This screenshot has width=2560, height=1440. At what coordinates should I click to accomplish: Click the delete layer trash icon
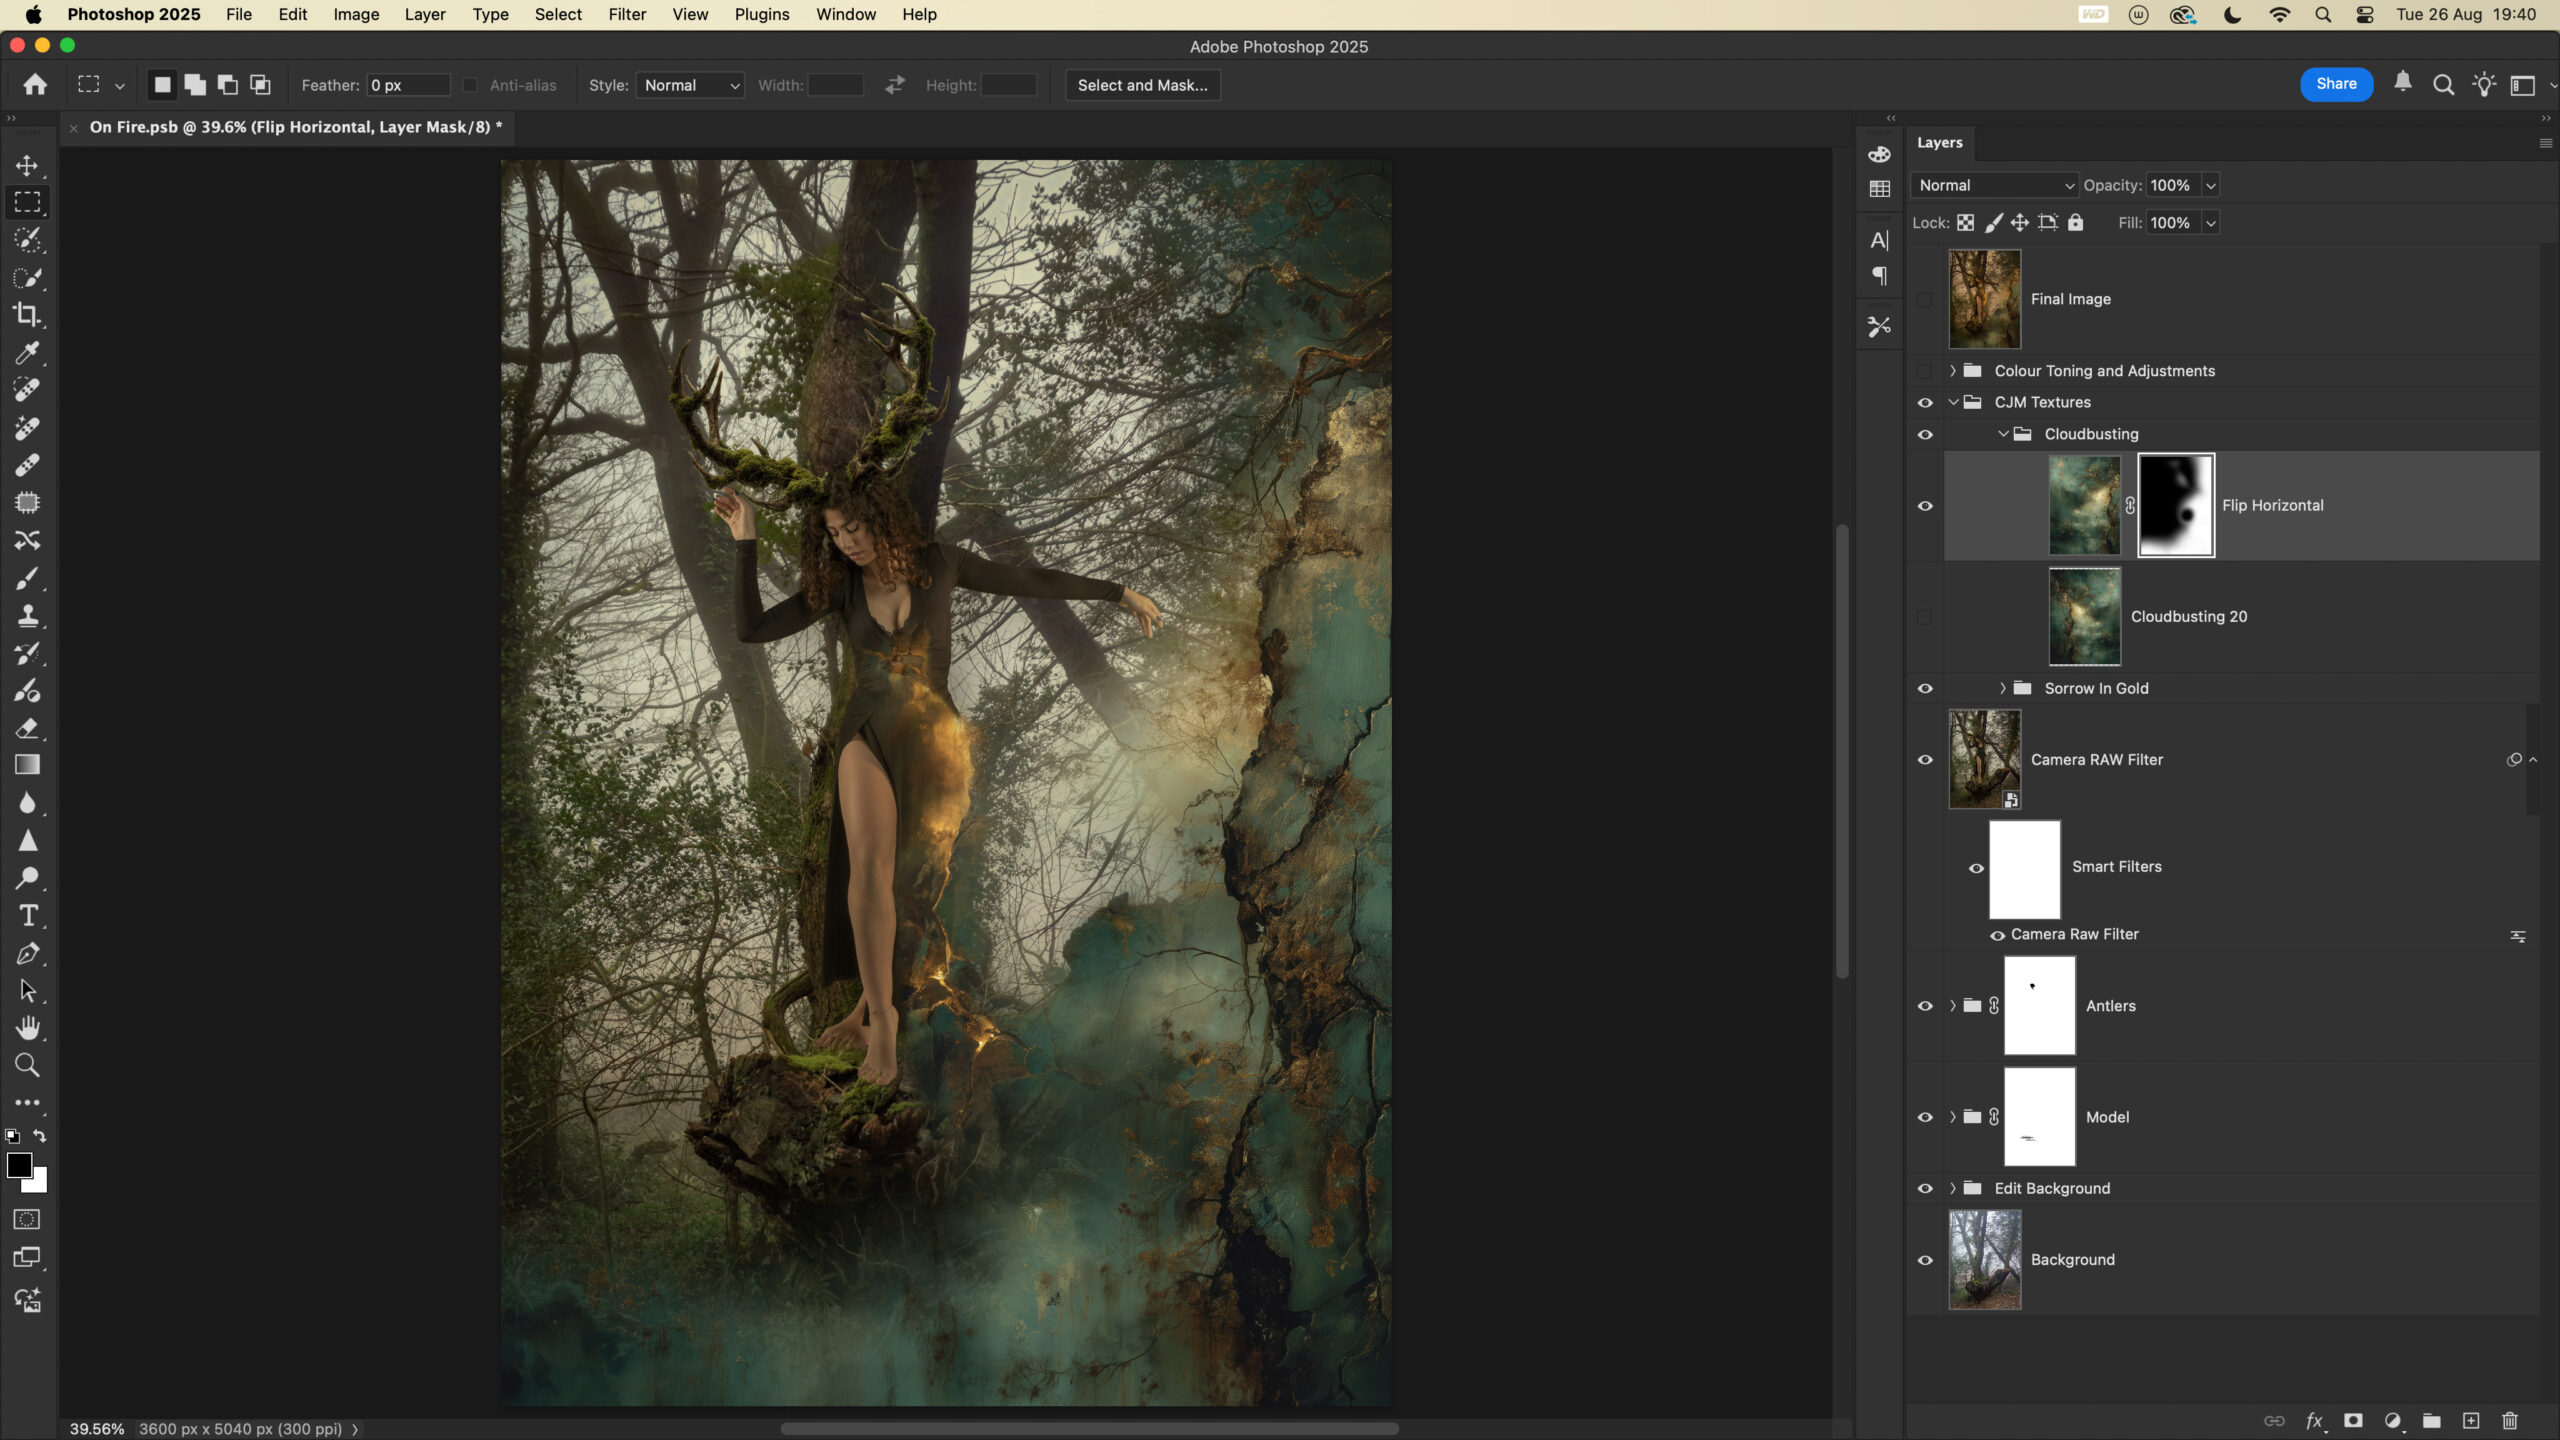point(2509,1421)
